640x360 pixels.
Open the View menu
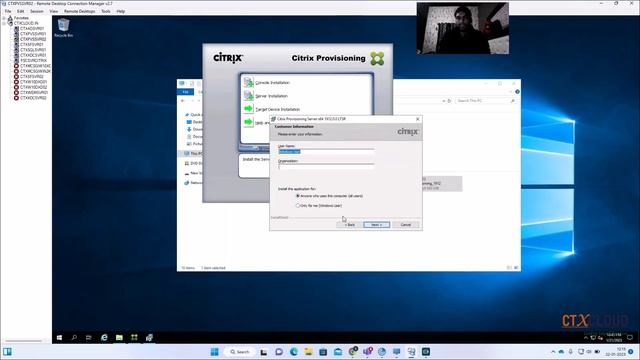pyautogui.click(x=53, y=11)
